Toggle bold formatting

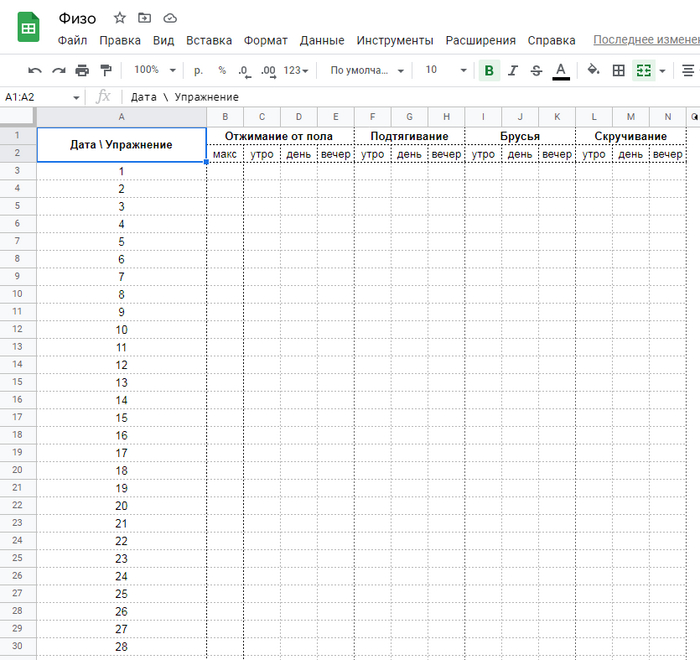(x=489, y=70)
